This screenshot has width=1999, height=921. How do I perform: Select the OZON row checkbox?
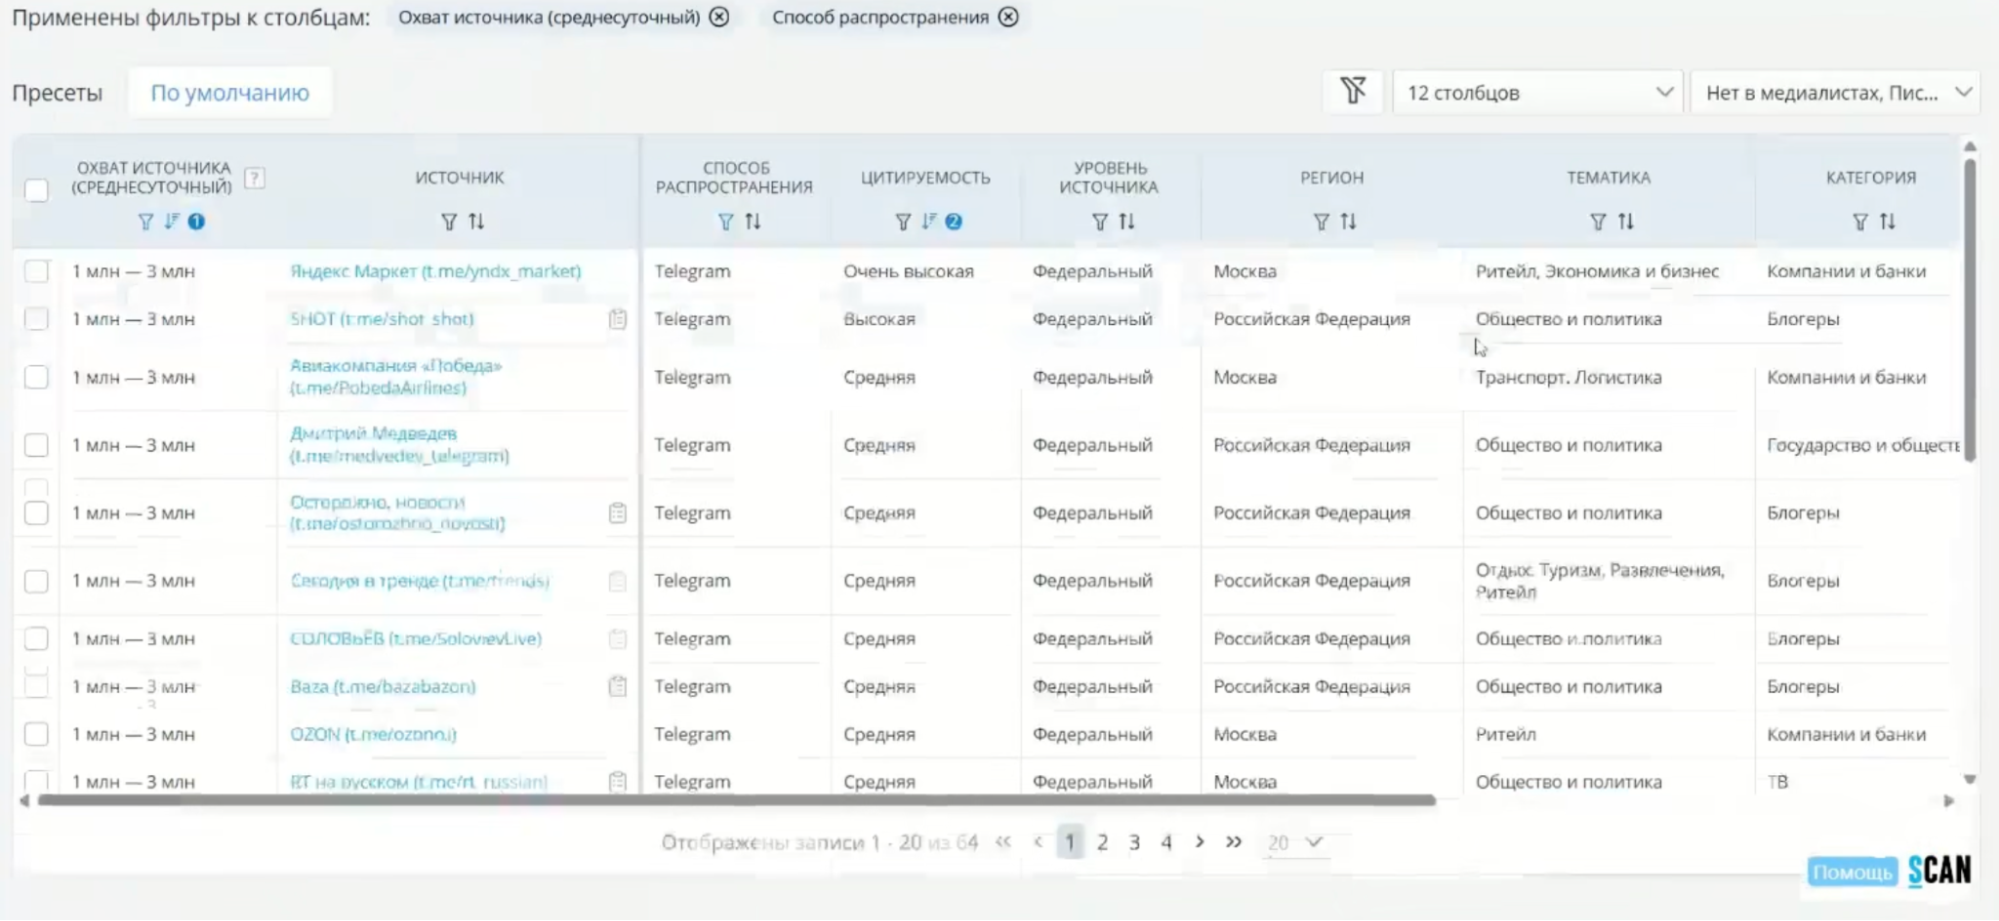[36, 734]
